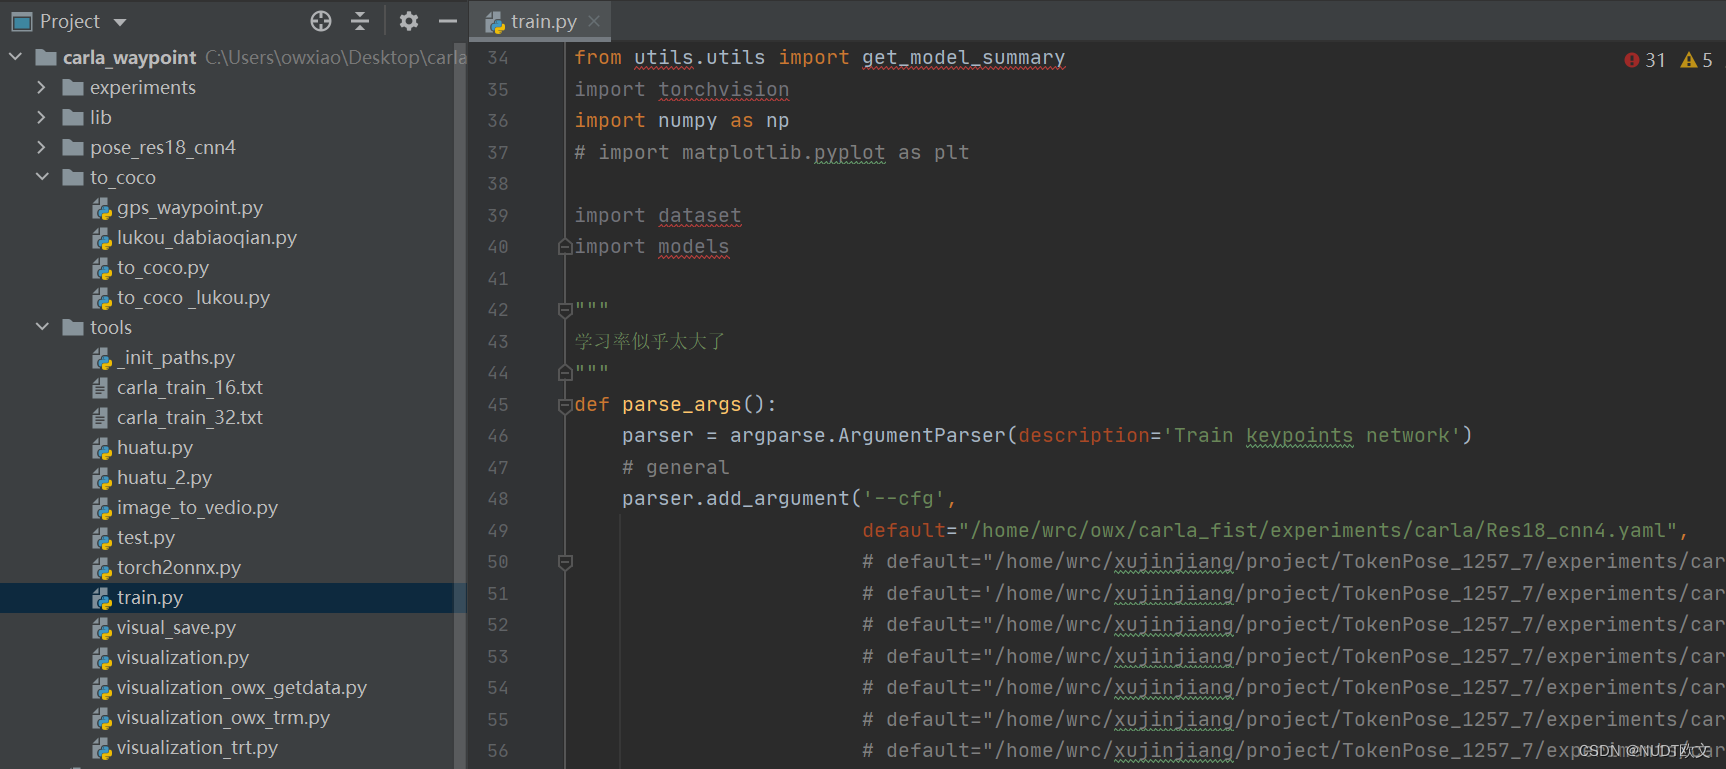Click line number 34 in the gutter
The height and width of the screenshot is (769, 1726).
pos(498,58)
